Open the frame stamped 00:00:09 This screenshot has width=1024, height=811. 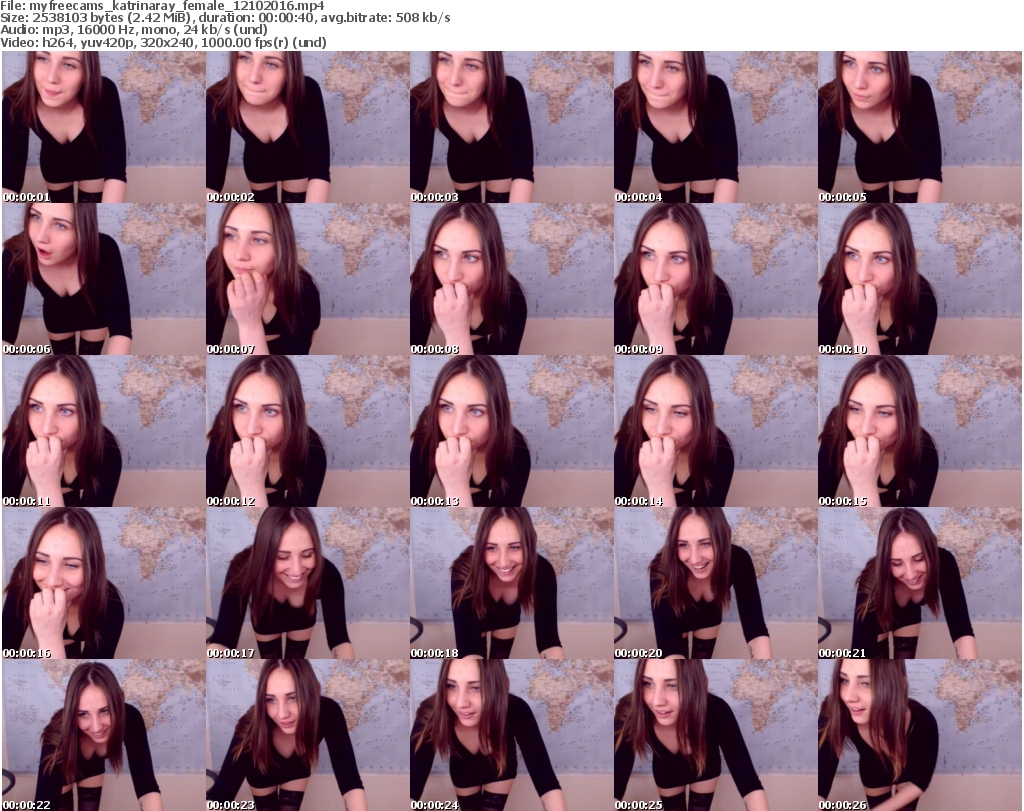coord(716,279)
